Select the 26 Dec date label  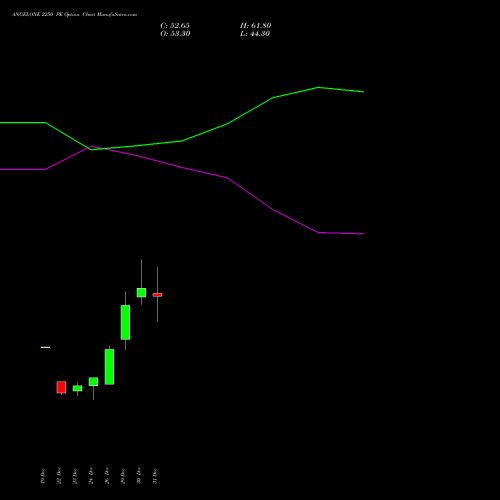point(107,476)
